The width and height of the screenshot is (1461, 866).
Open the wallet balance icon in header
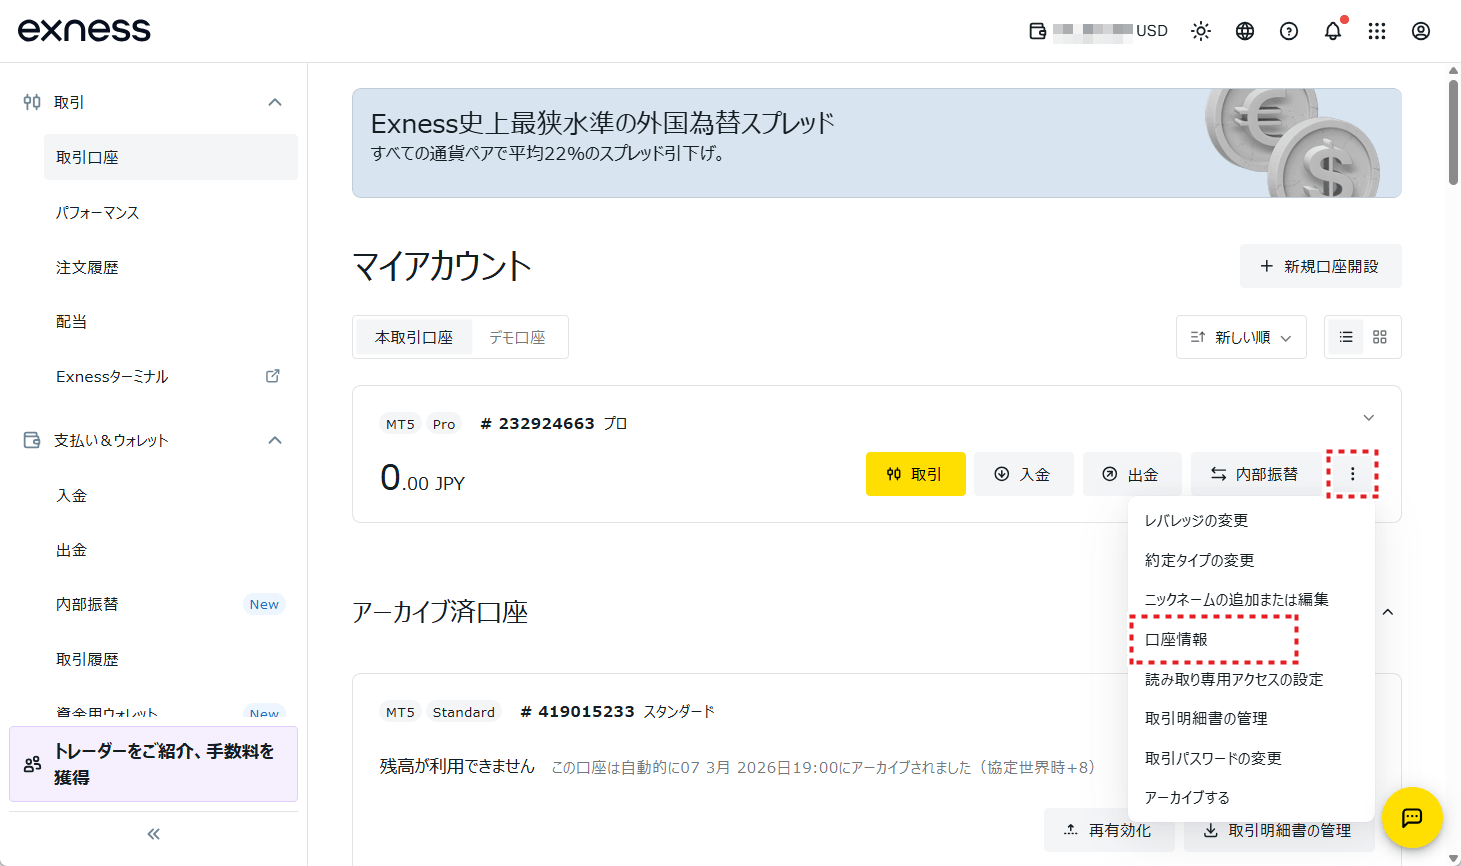click(x=1038, y=31)
